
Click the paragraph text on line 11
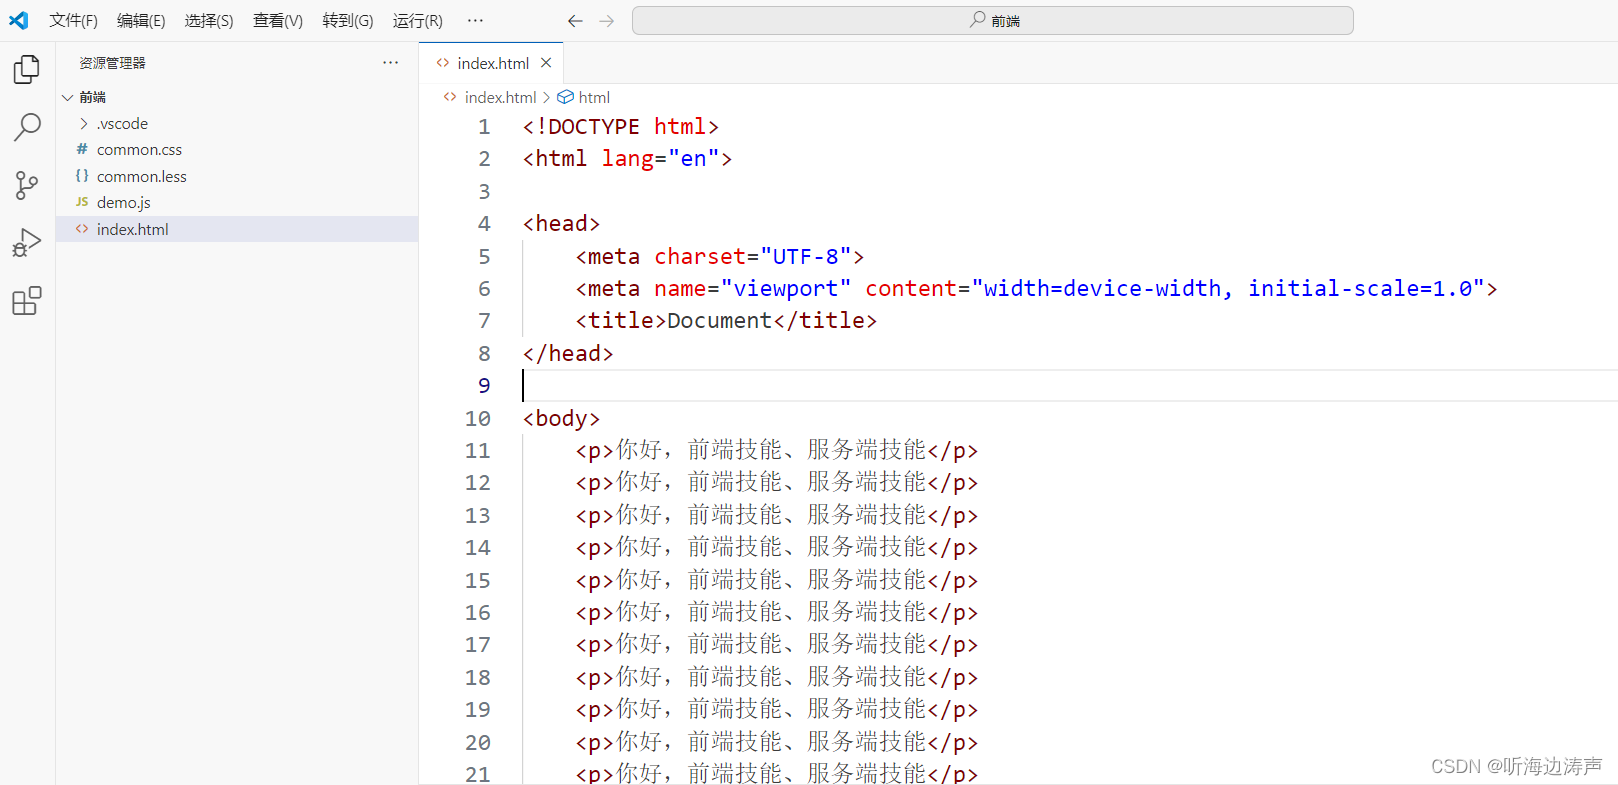pyautogui.click(x=771, y=451)
